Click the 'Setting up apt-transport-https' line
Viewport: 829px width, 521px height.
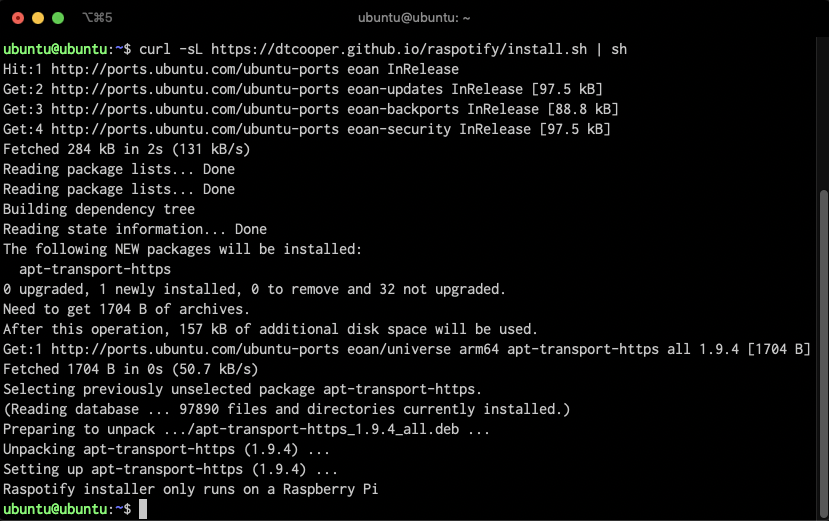coord(170,469)
